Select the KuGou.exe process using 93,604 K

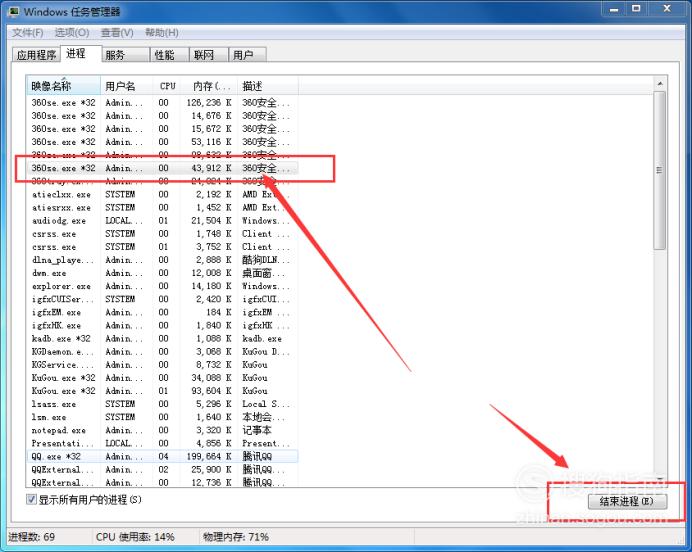(x=162, y=391)
